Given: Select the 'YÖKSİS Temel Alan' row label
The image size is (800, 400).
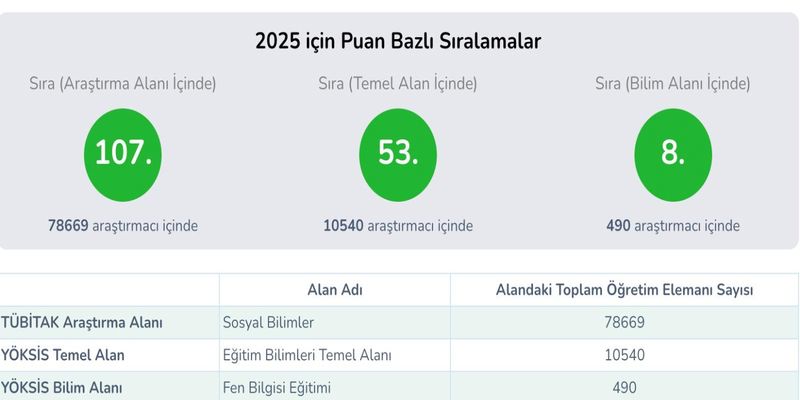Looking at the screenshot, I should 62,355.
